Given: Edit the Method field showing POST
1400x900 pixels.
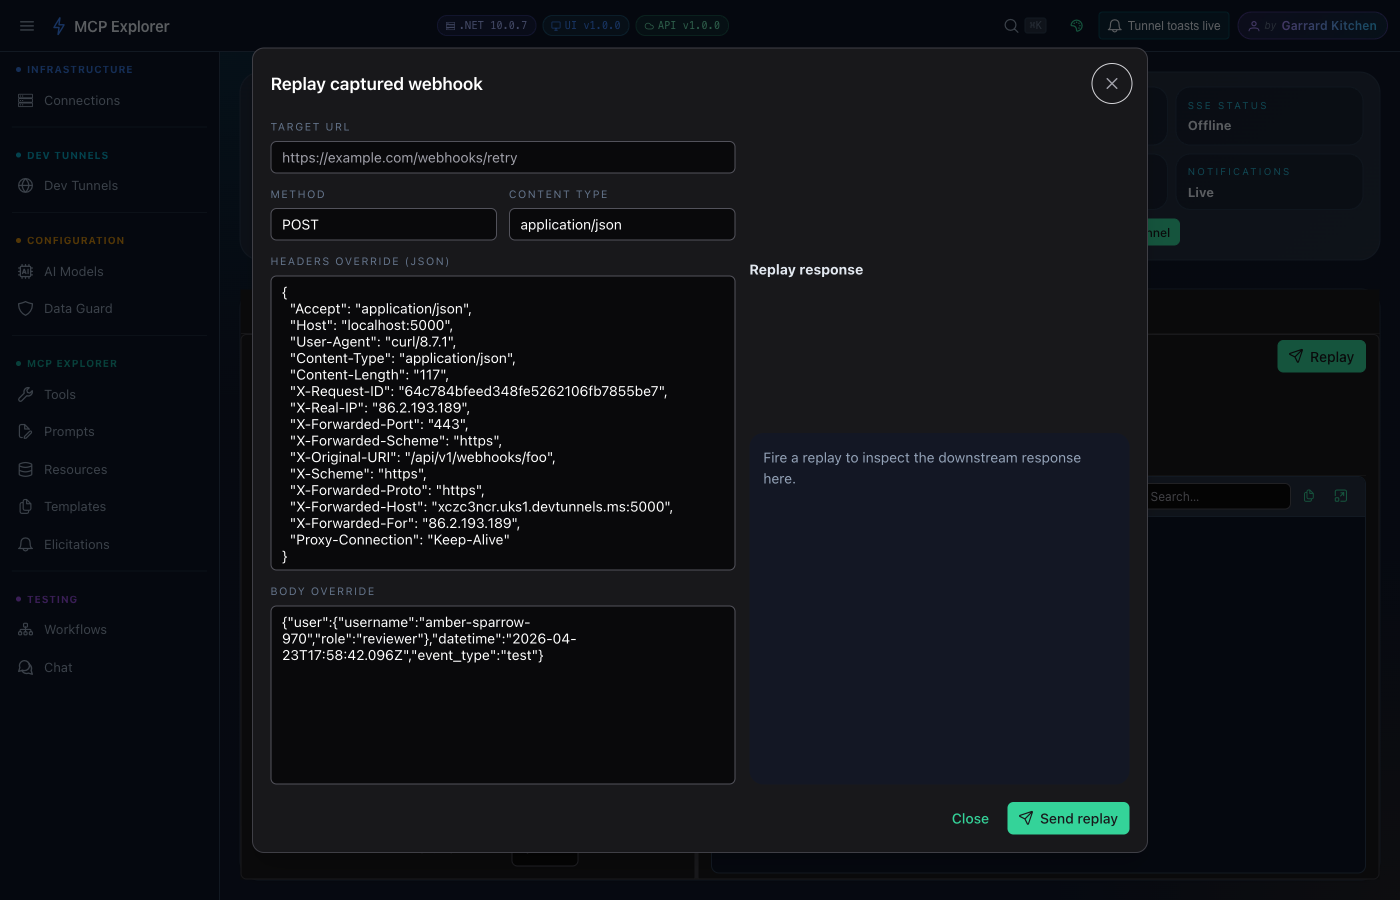Looking at the screenshot, I should click(x=384, y=224).
